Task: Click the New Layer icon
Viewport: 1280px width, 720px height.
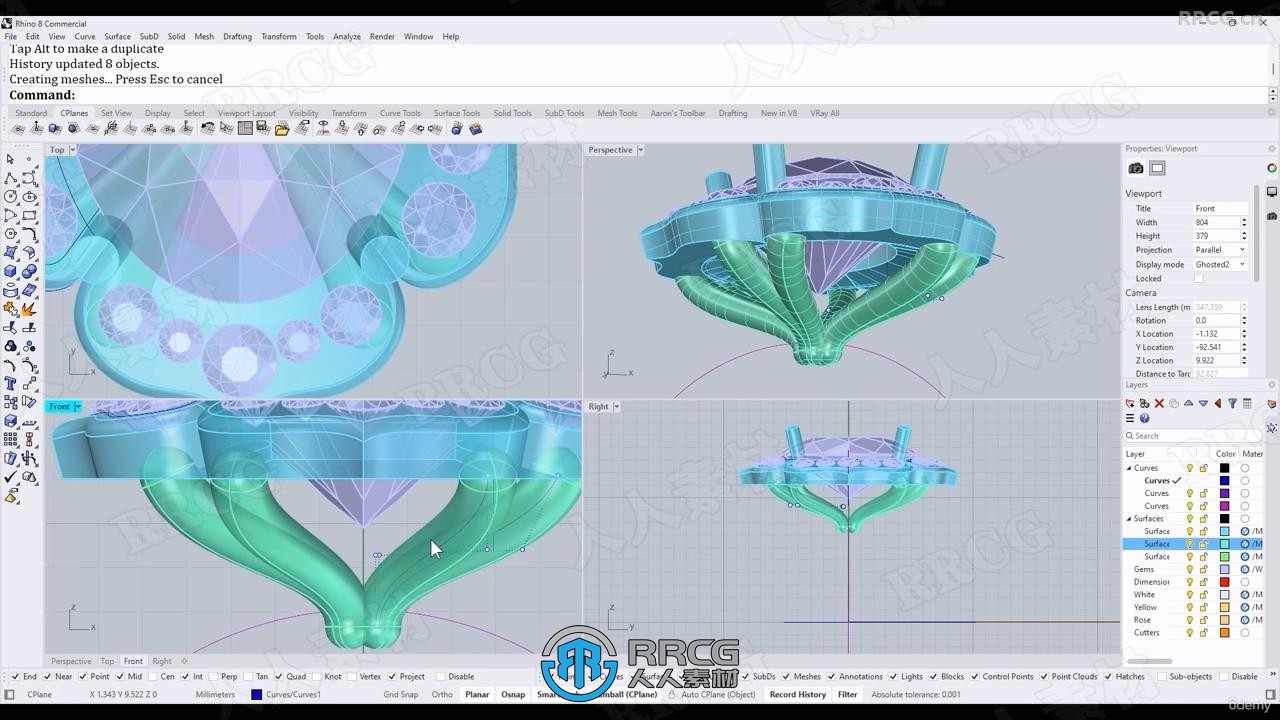Action: 1130,403
